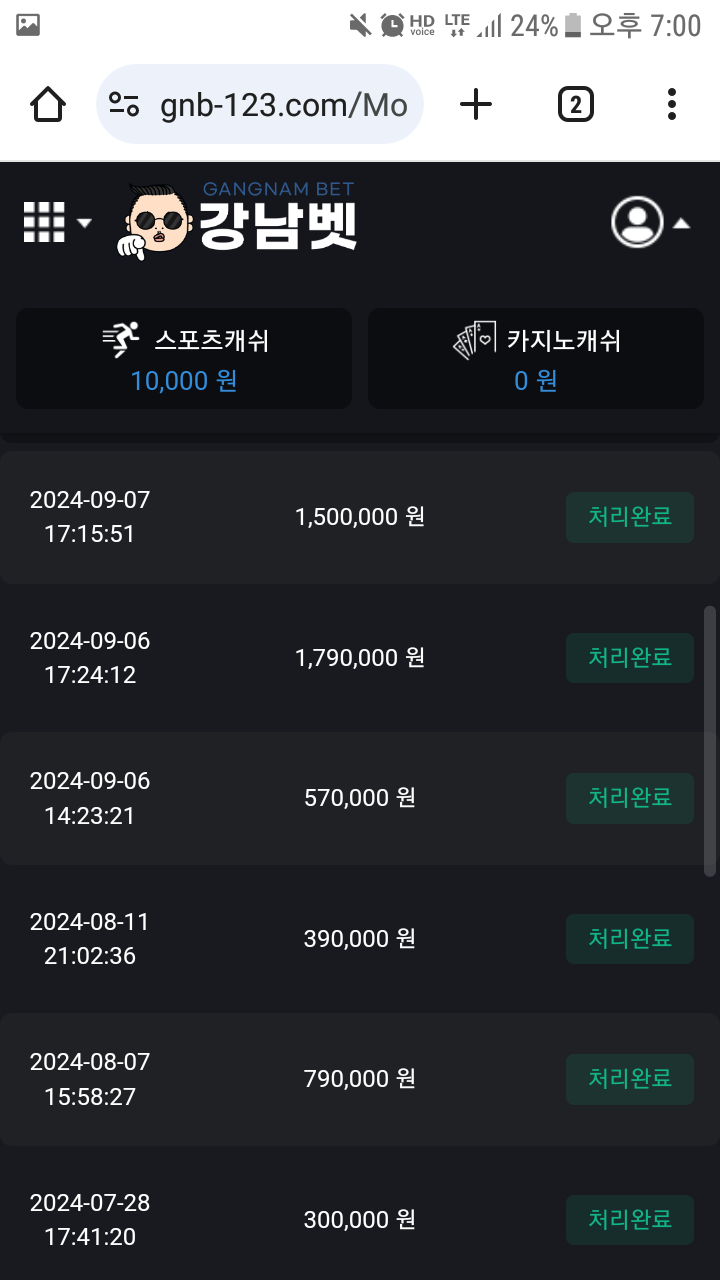
Task: Open the tab switcher showing 2 tabs
Action: click(x=575, y=104)
